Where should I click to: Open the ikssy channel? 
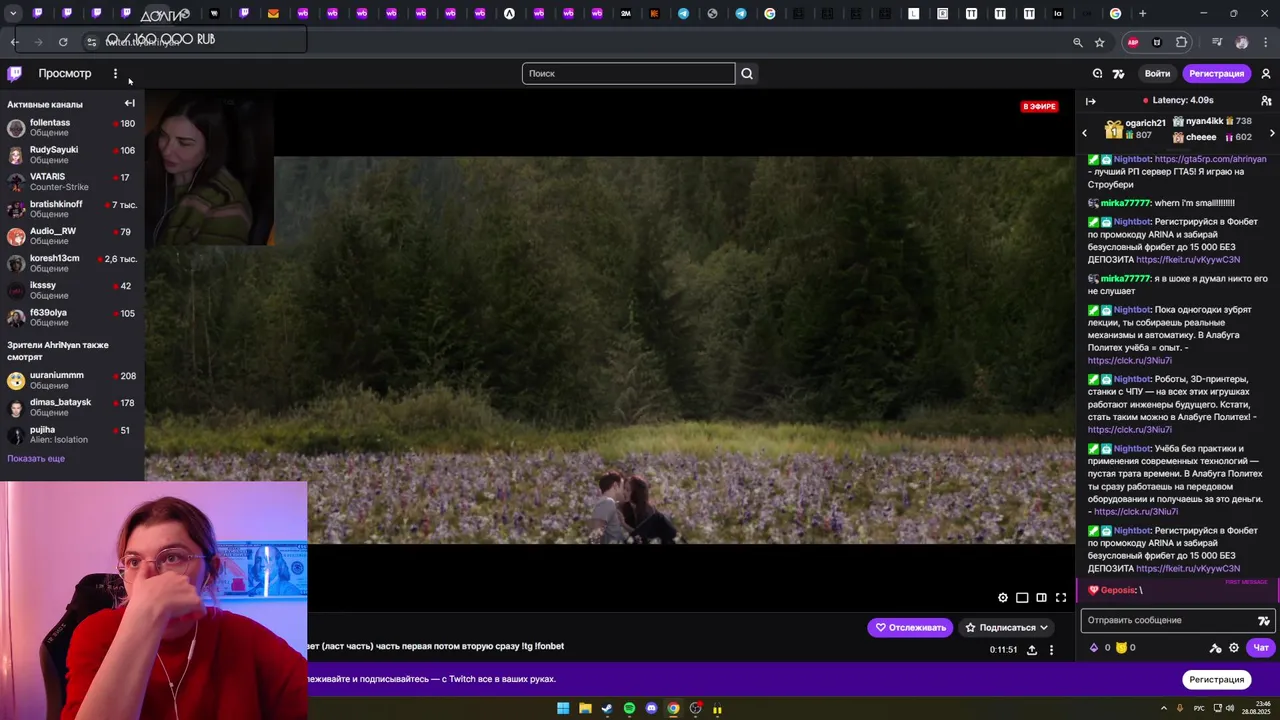point(72,290)
